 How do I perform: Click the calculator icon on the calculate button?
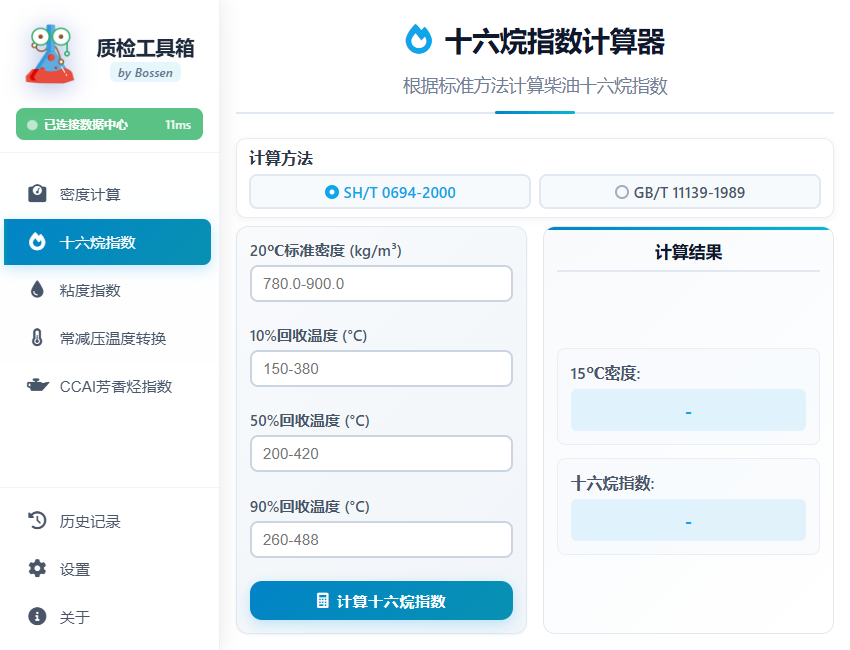pyautogui.click(x=323, y=601)
